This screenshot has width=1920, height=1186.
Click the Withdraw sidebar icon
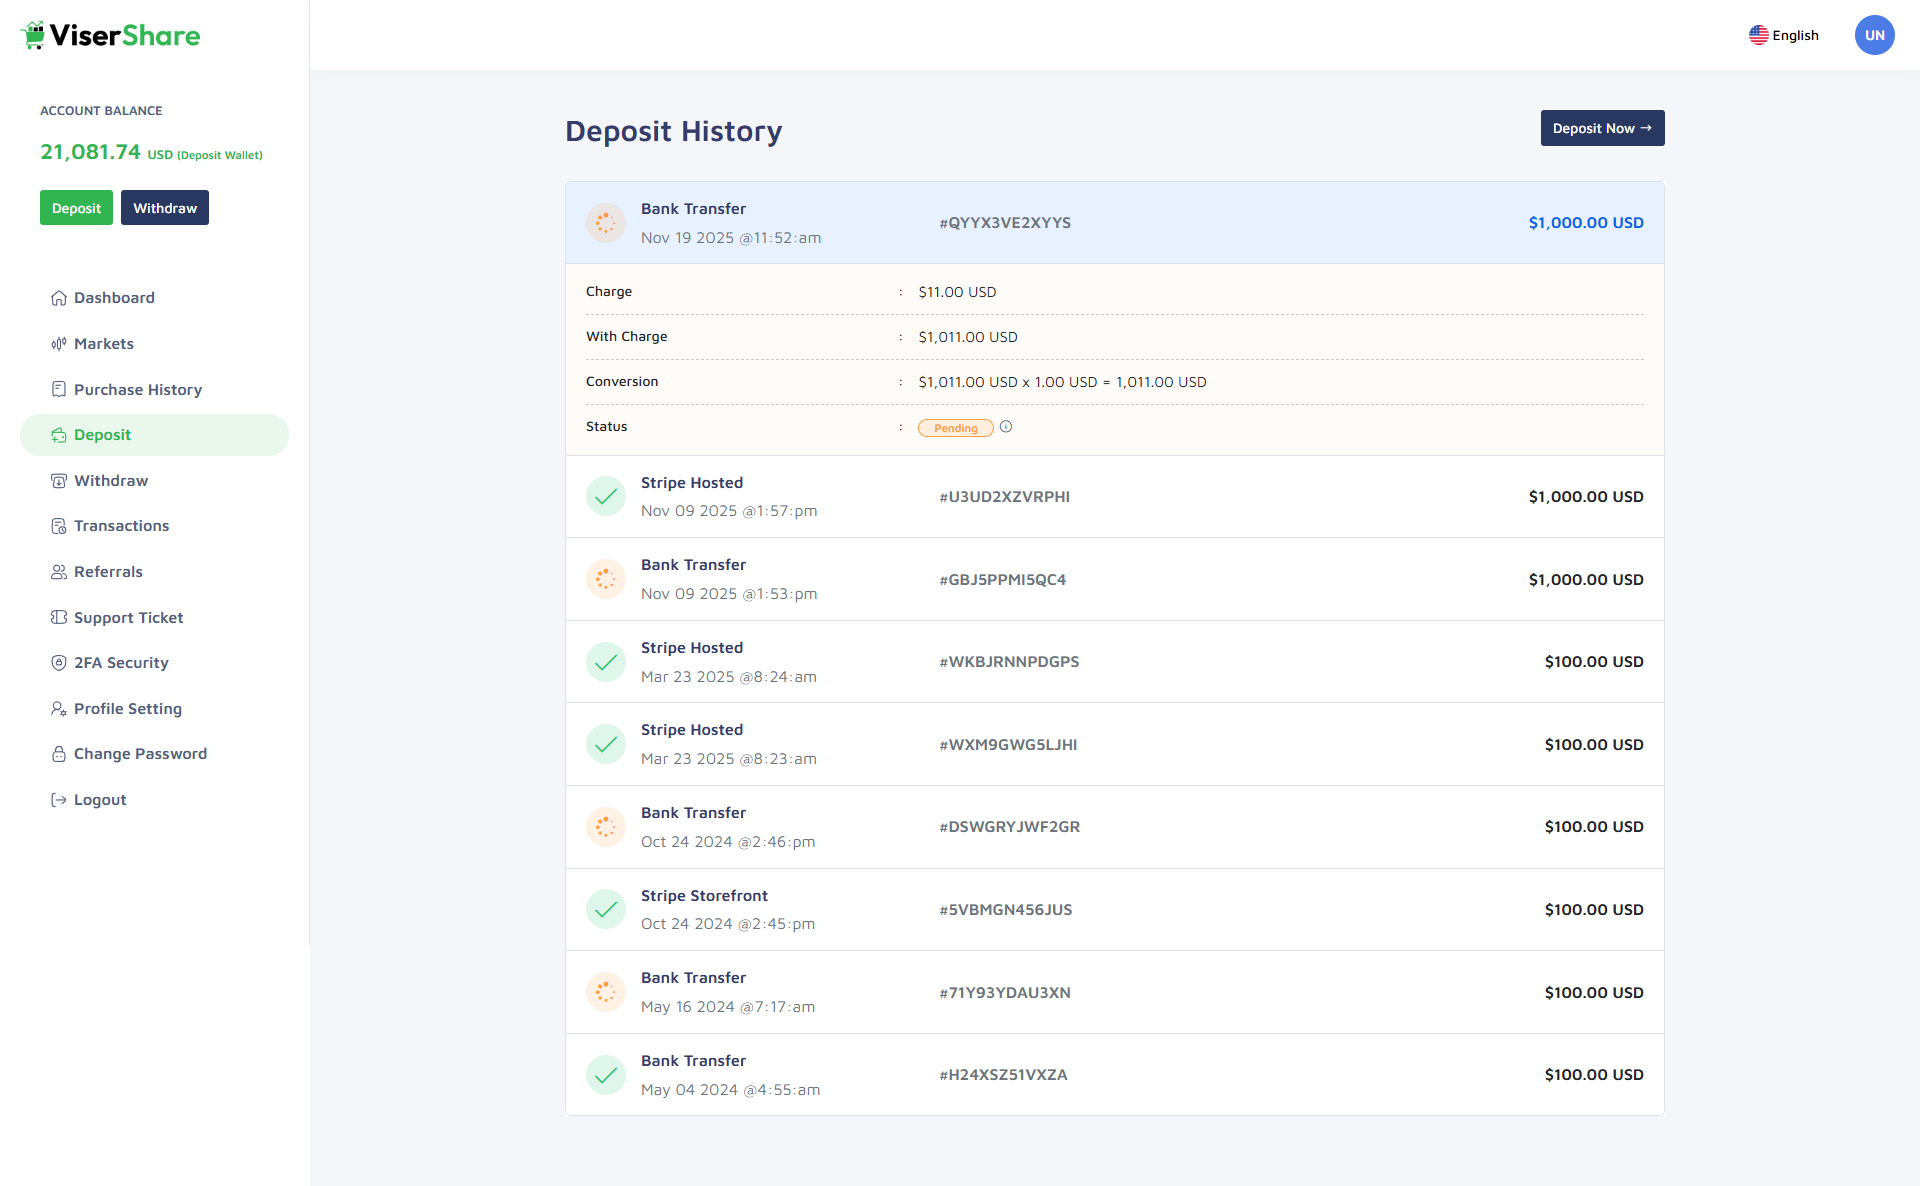click(59, 481)
